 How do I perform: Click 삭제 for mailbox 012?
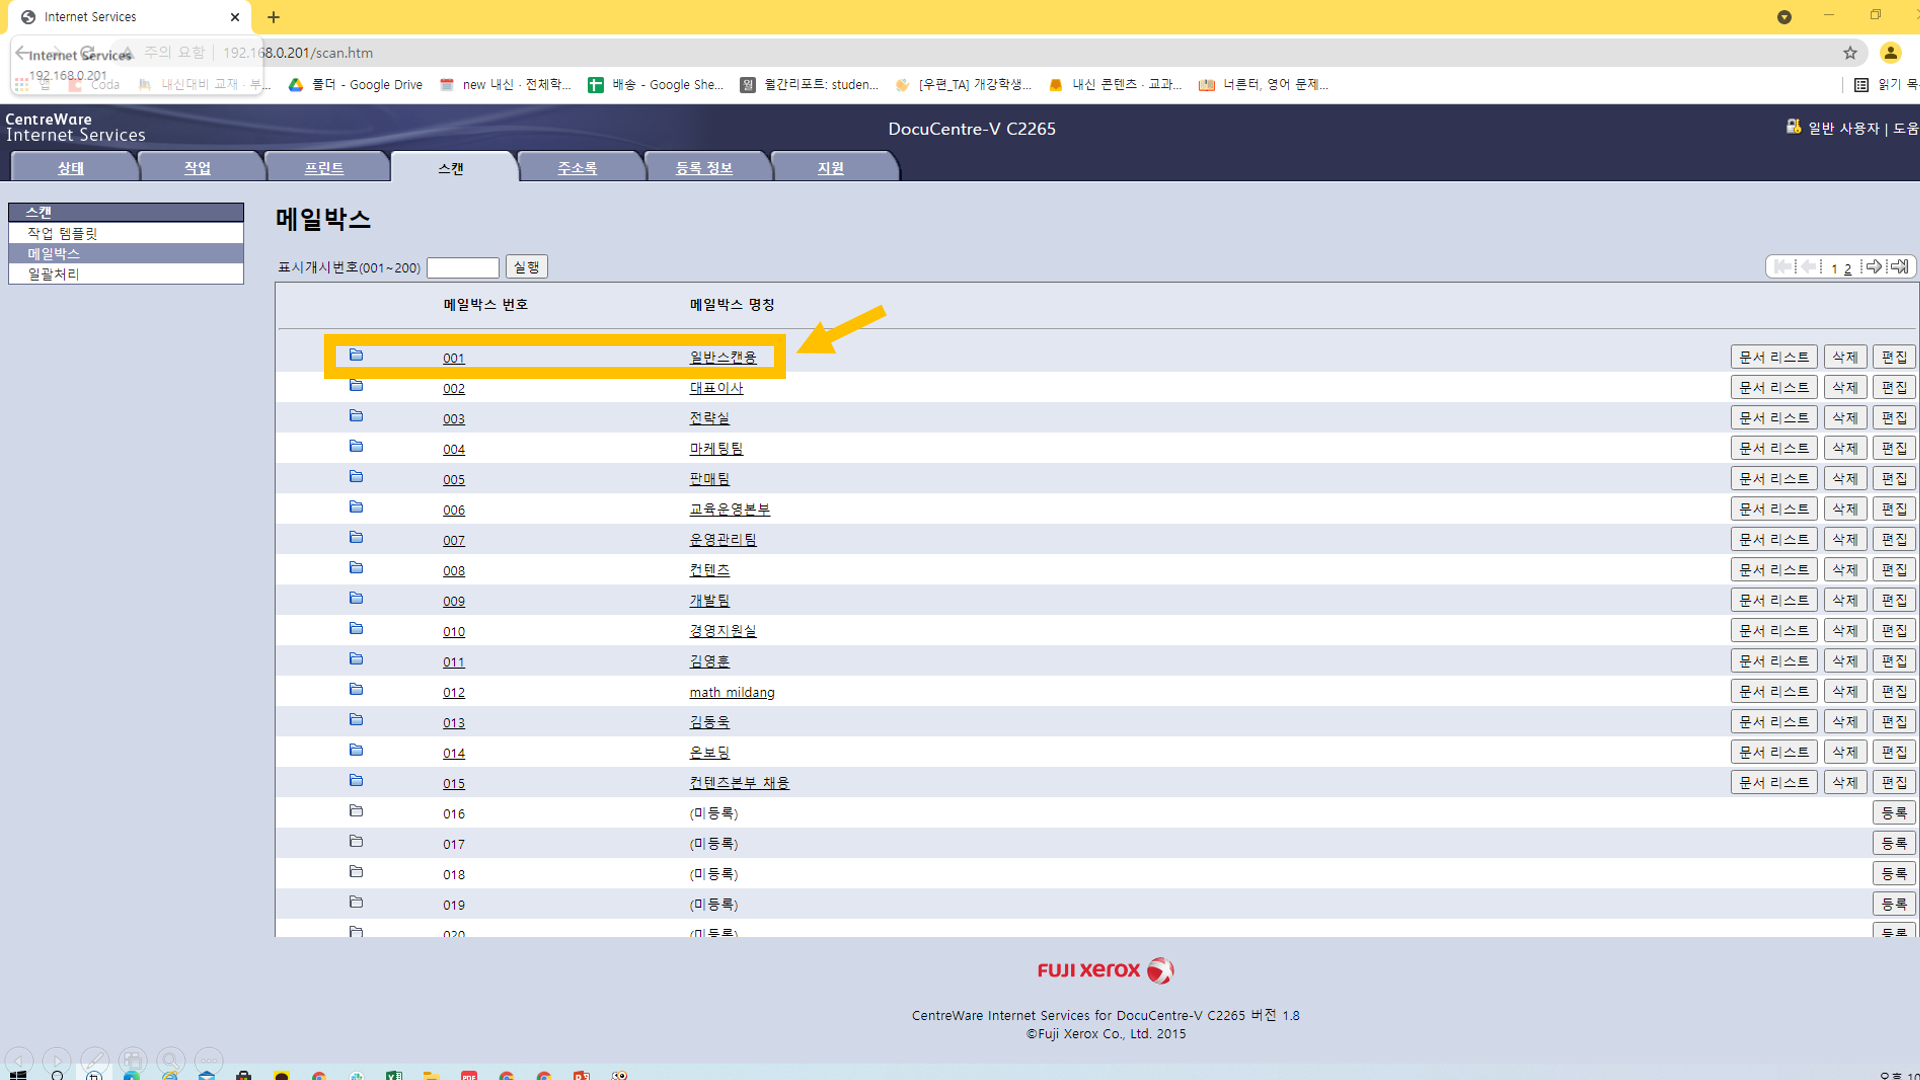point(1844,691)
